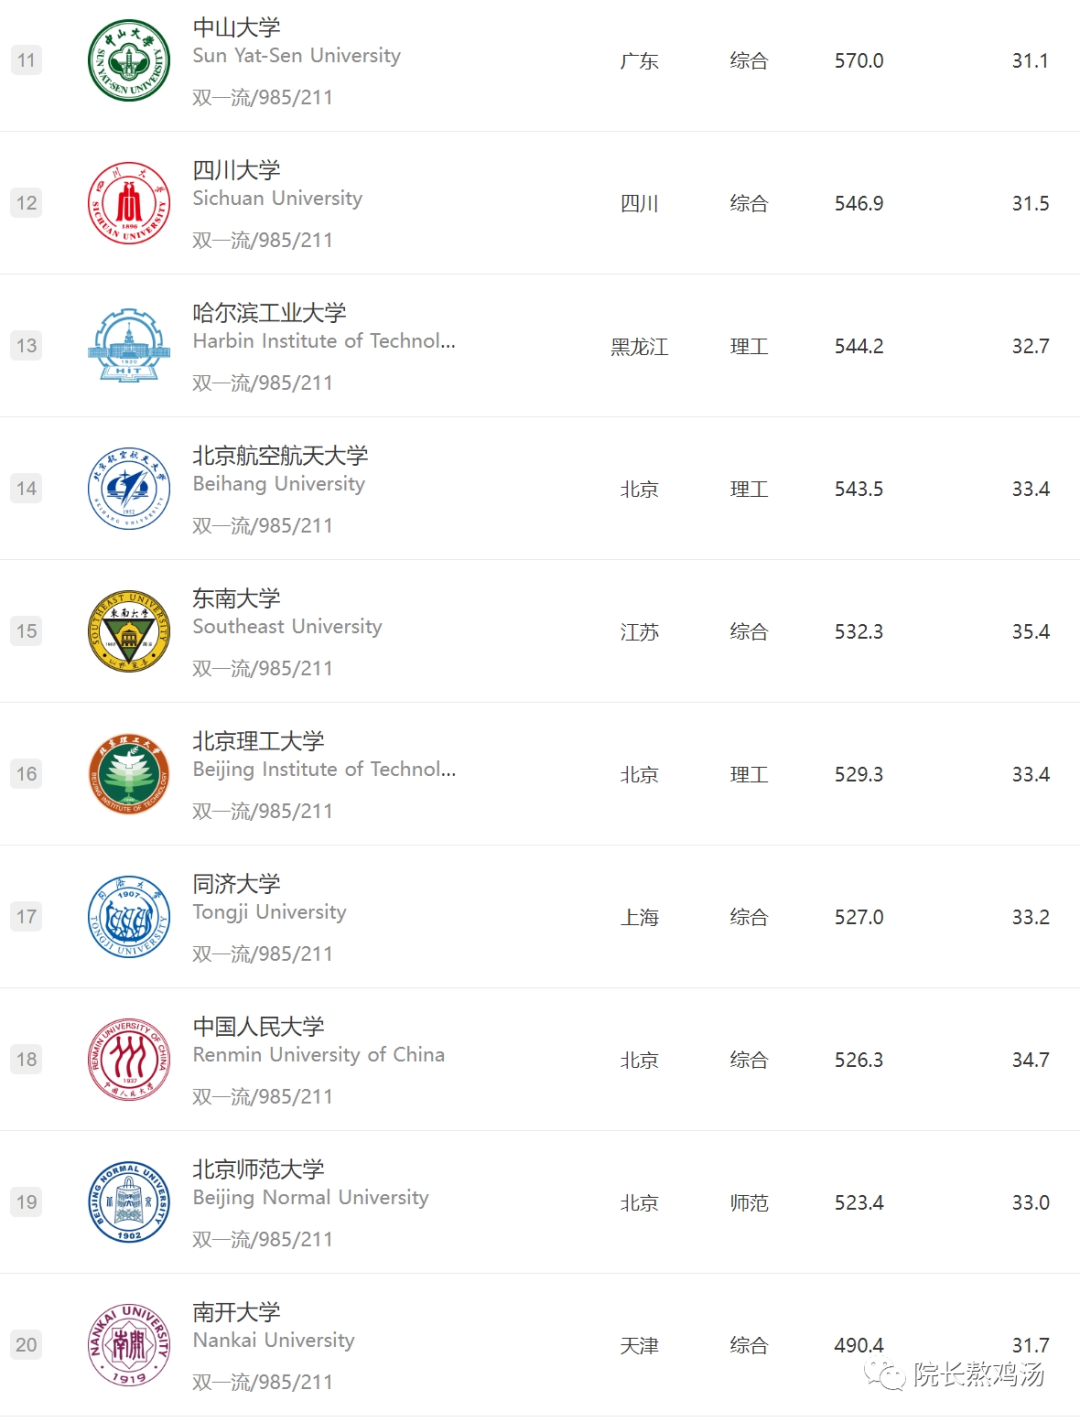Click the Beijing Normal University emblem

coord(129,1202)
